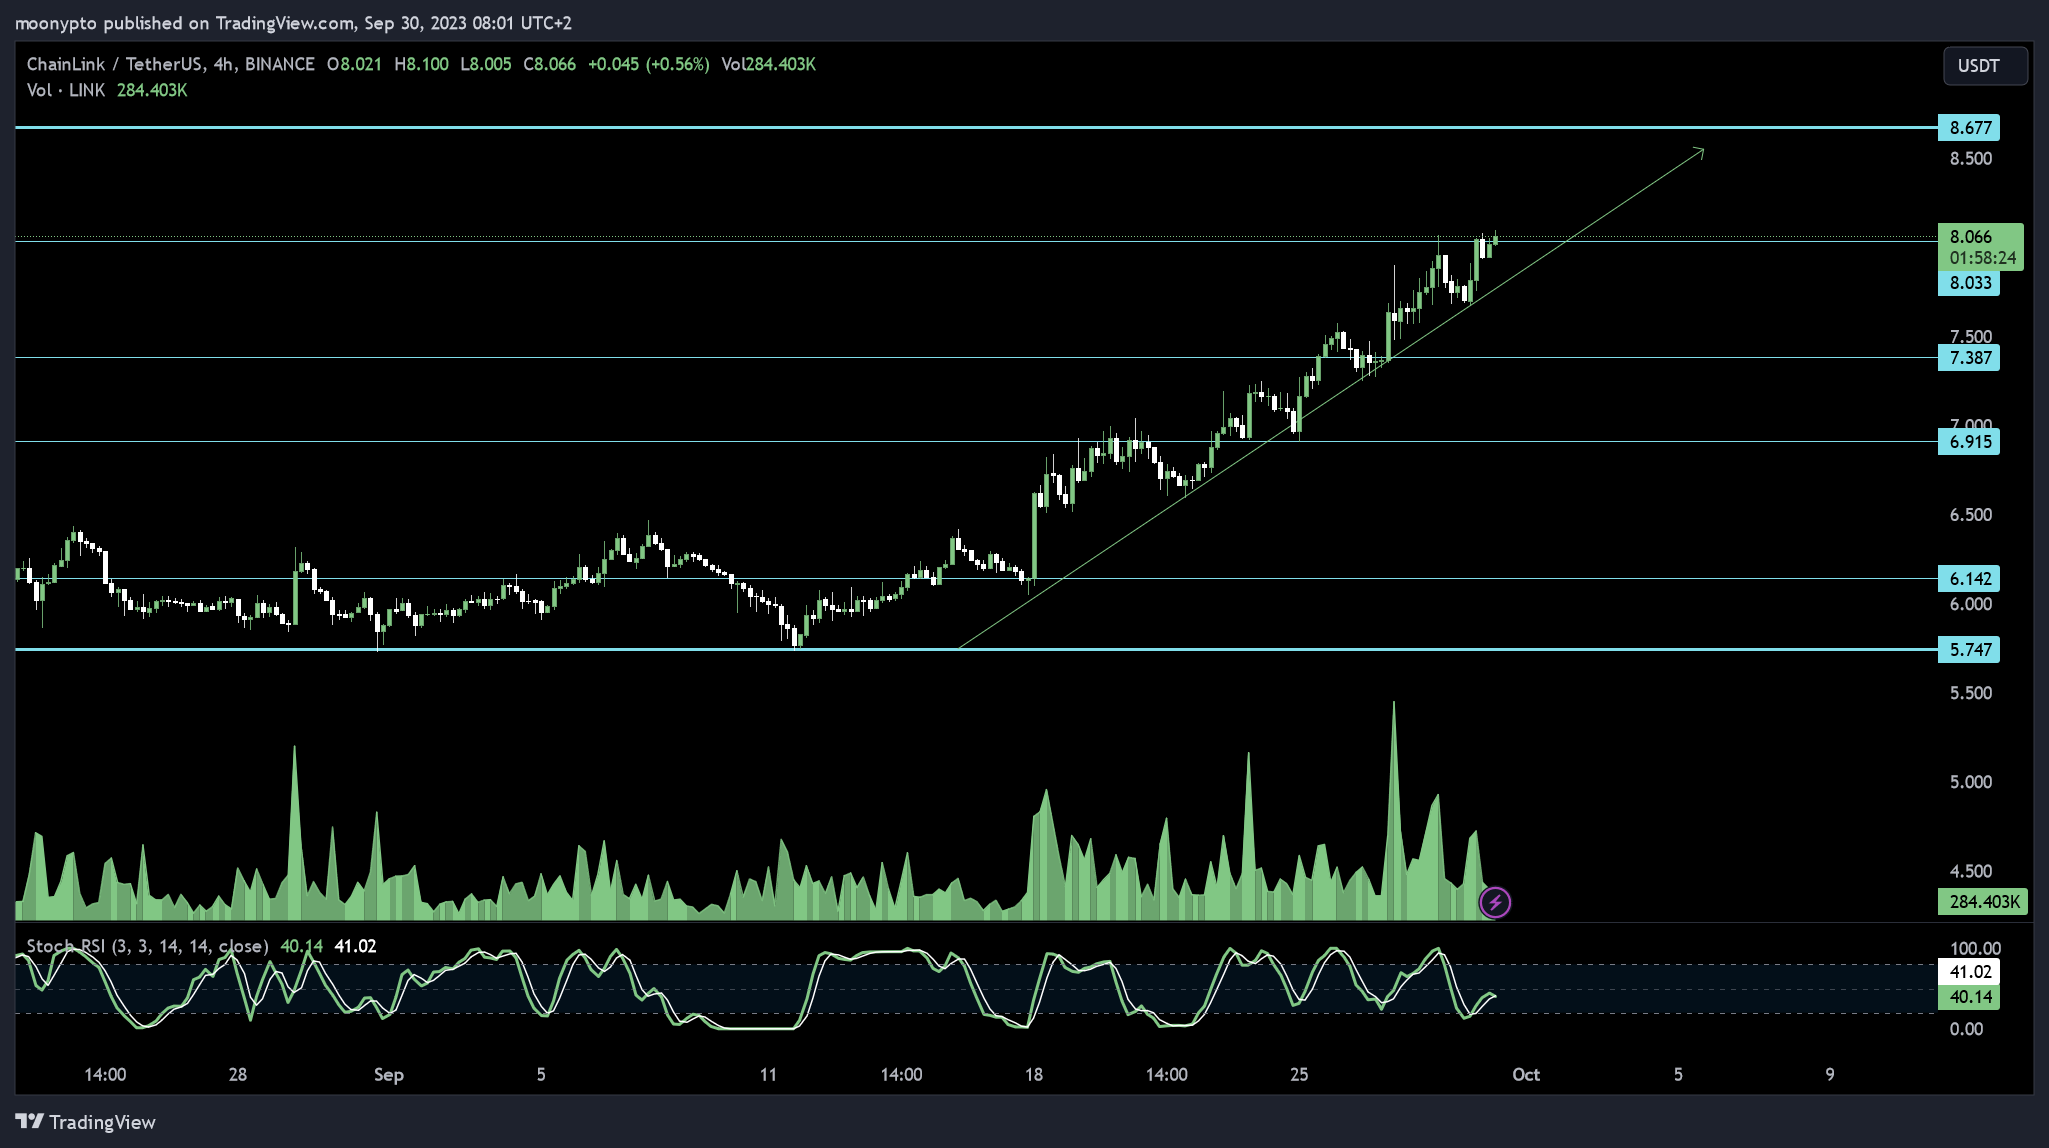Select the 5.747 price level label
Screen dimensions: 2049x1148
(1969, 650)
